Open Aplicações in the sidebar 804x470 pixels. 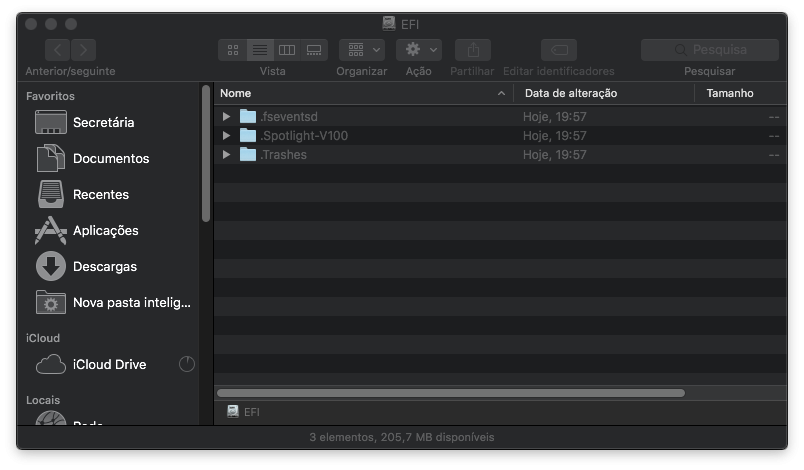[105, 231]
